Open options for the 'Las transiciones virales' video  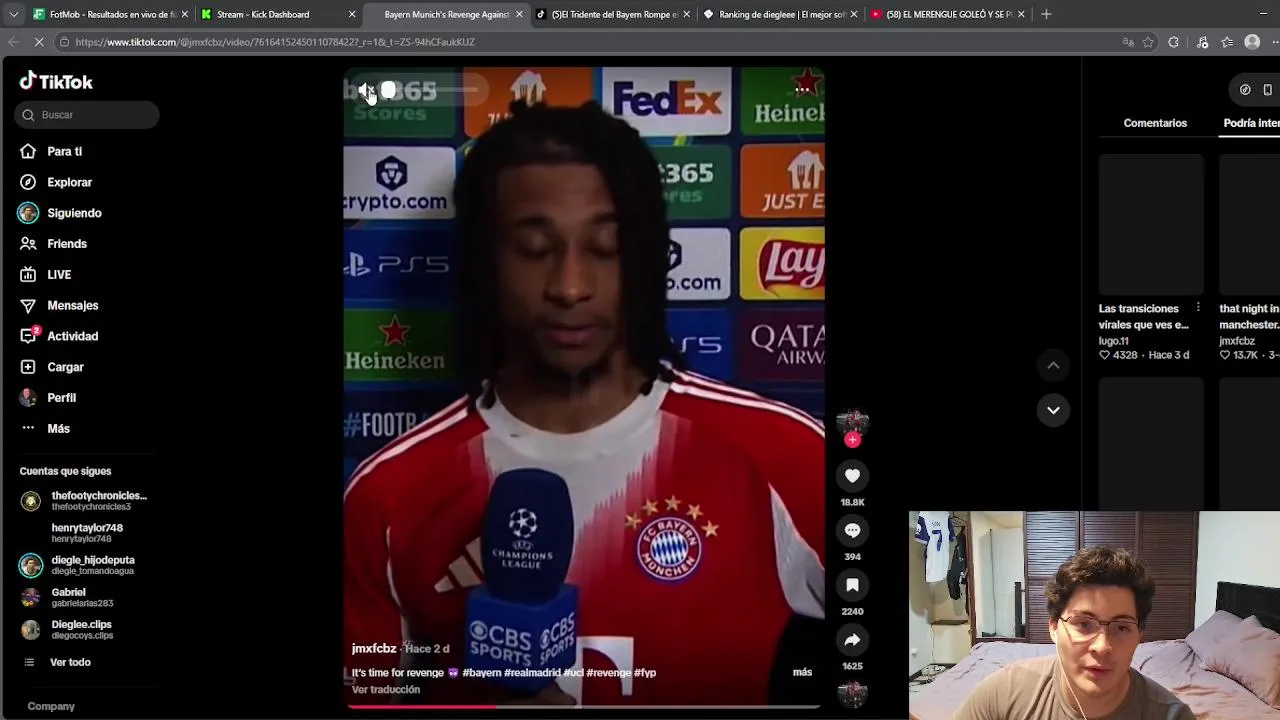point(1198,308)
